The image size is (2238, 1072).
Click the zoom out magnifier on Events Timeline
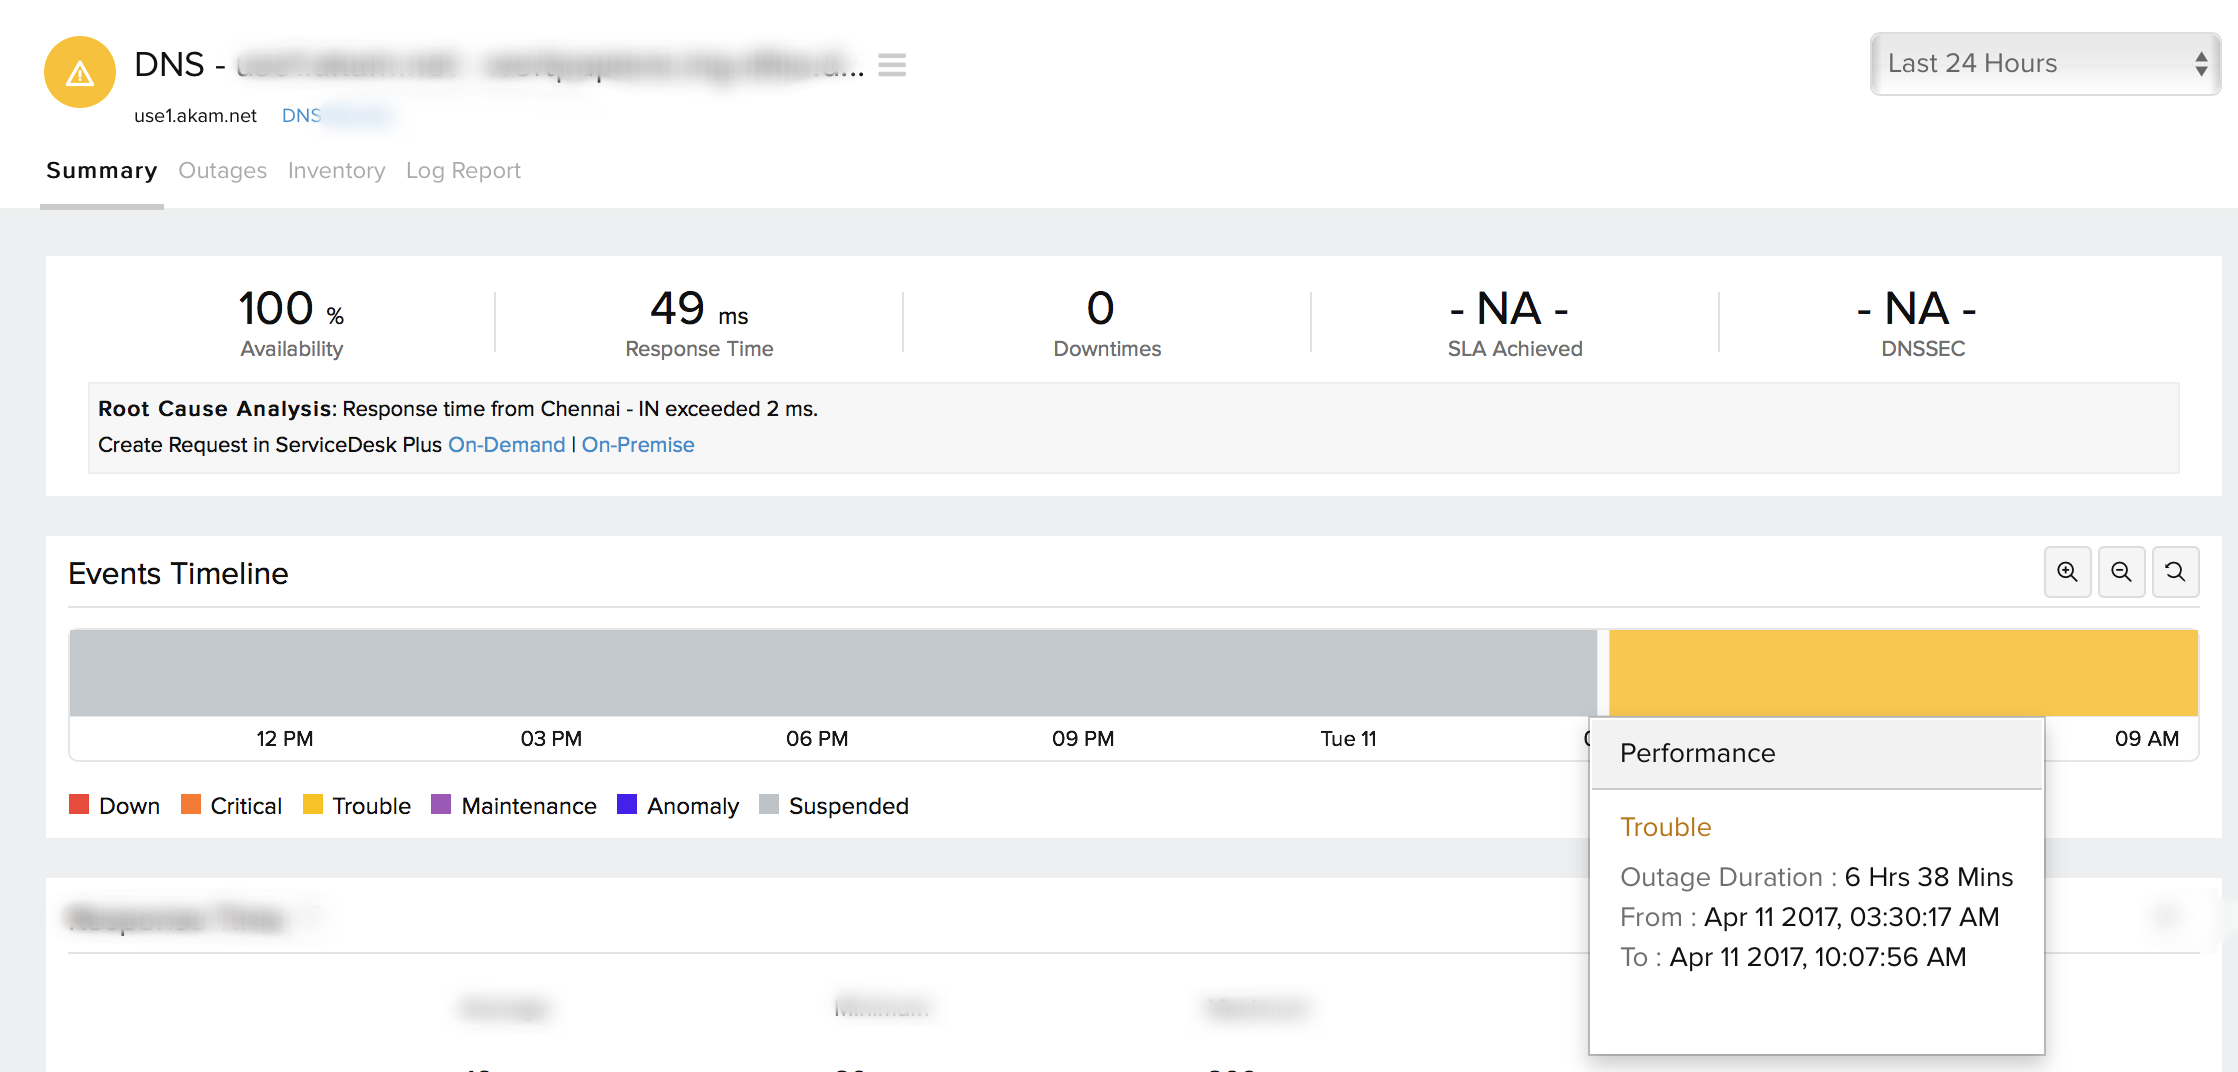[2121, 572]
